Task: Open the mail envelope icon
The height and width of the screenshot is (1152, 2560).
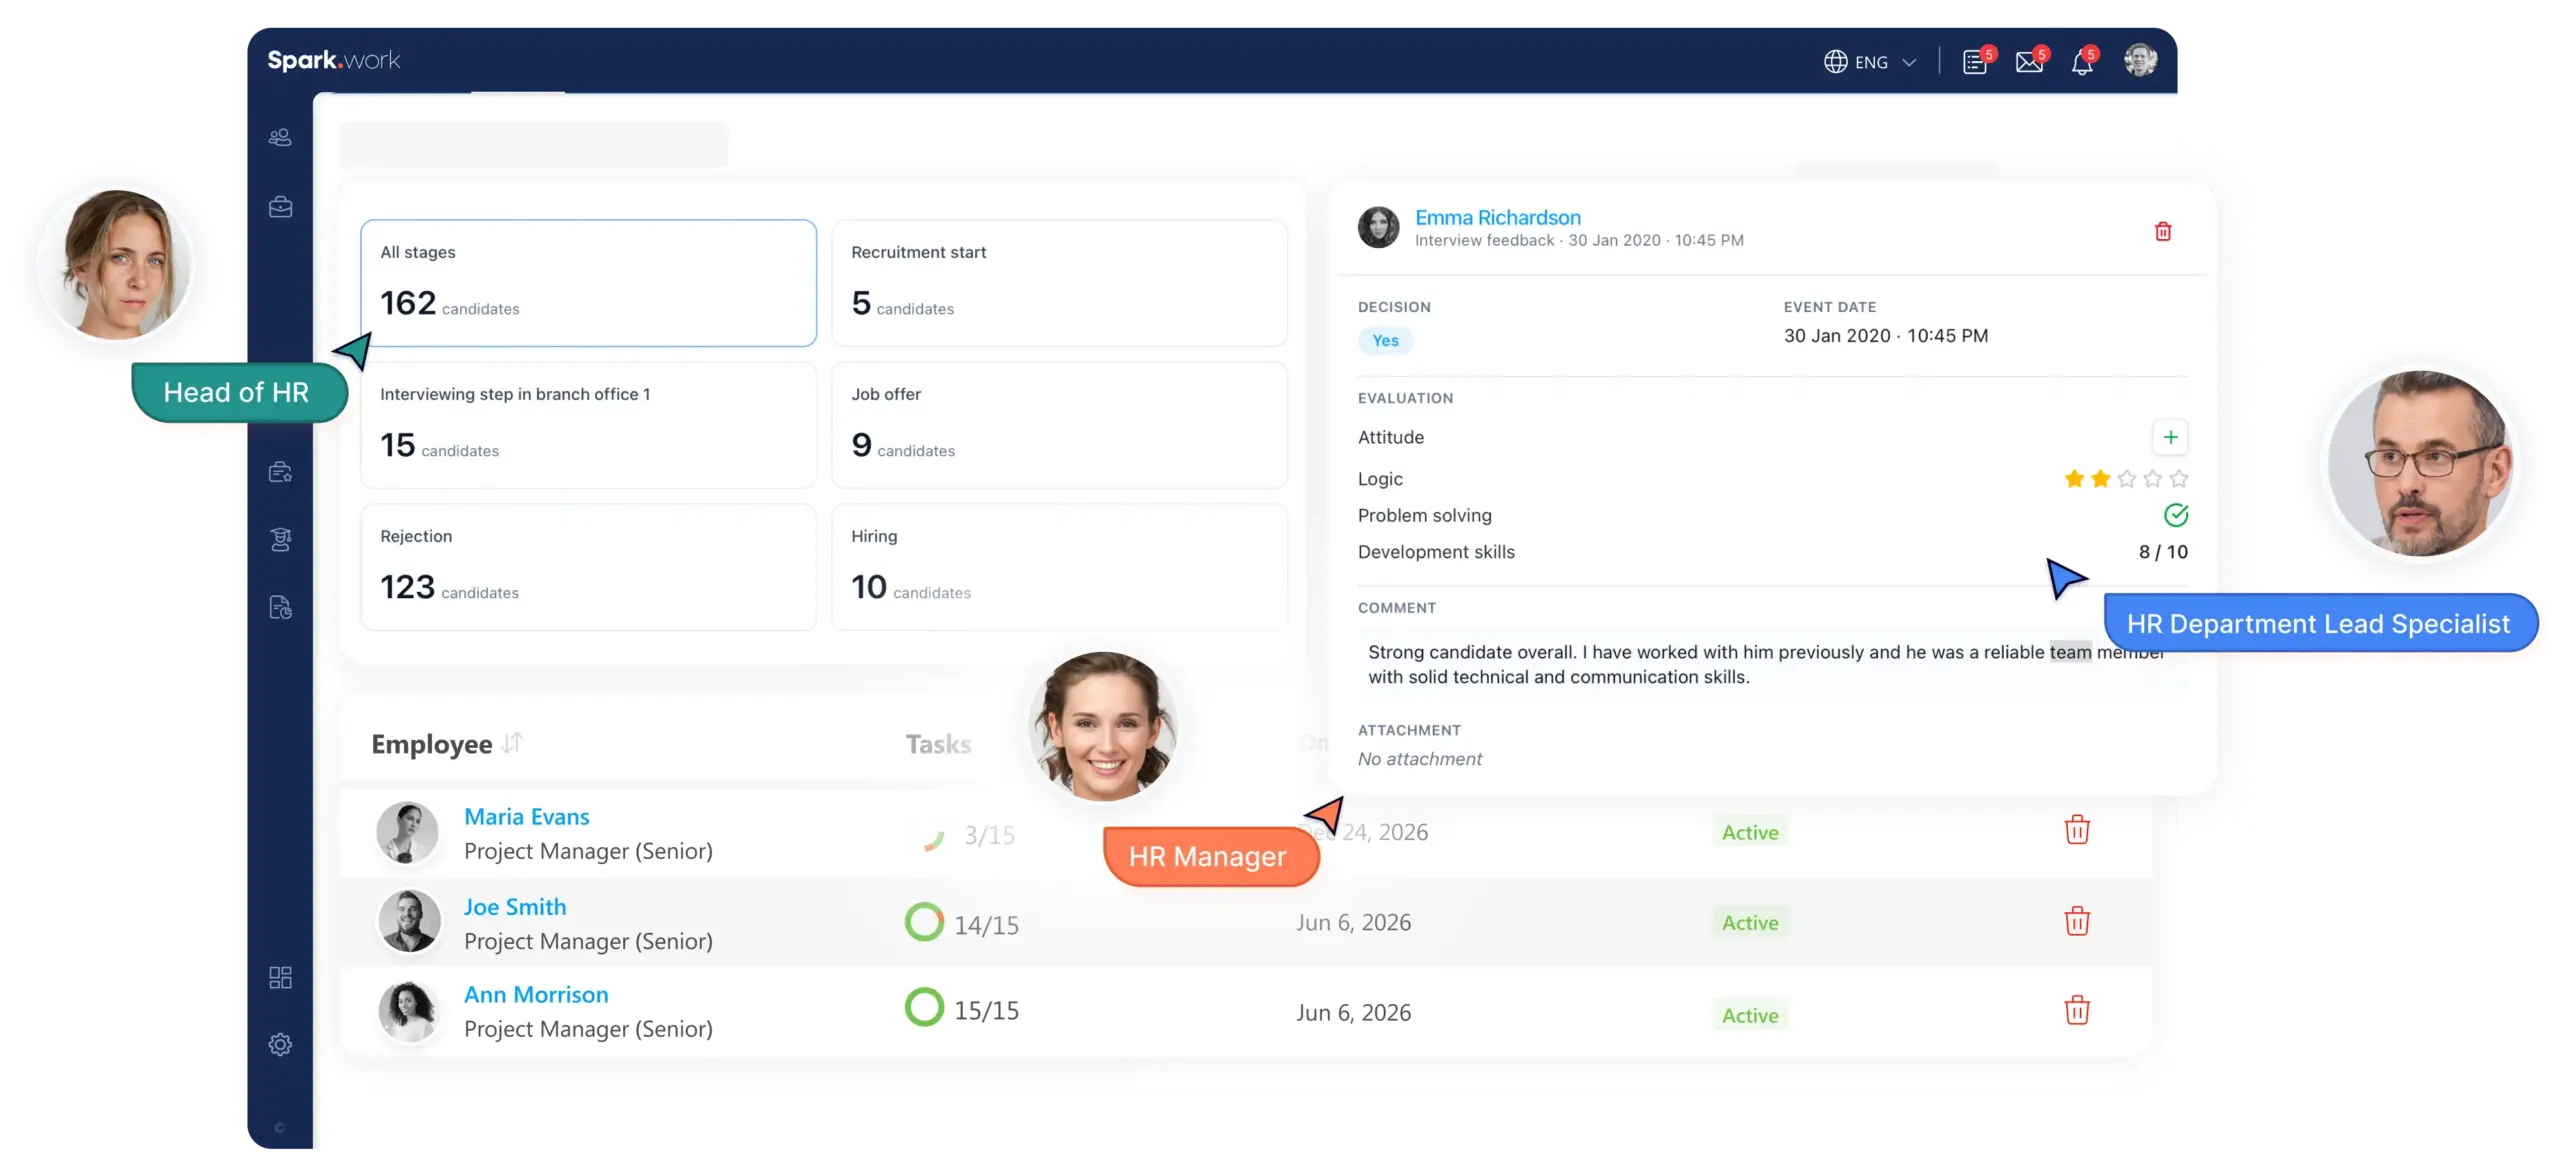Action: click(2029, 62)
